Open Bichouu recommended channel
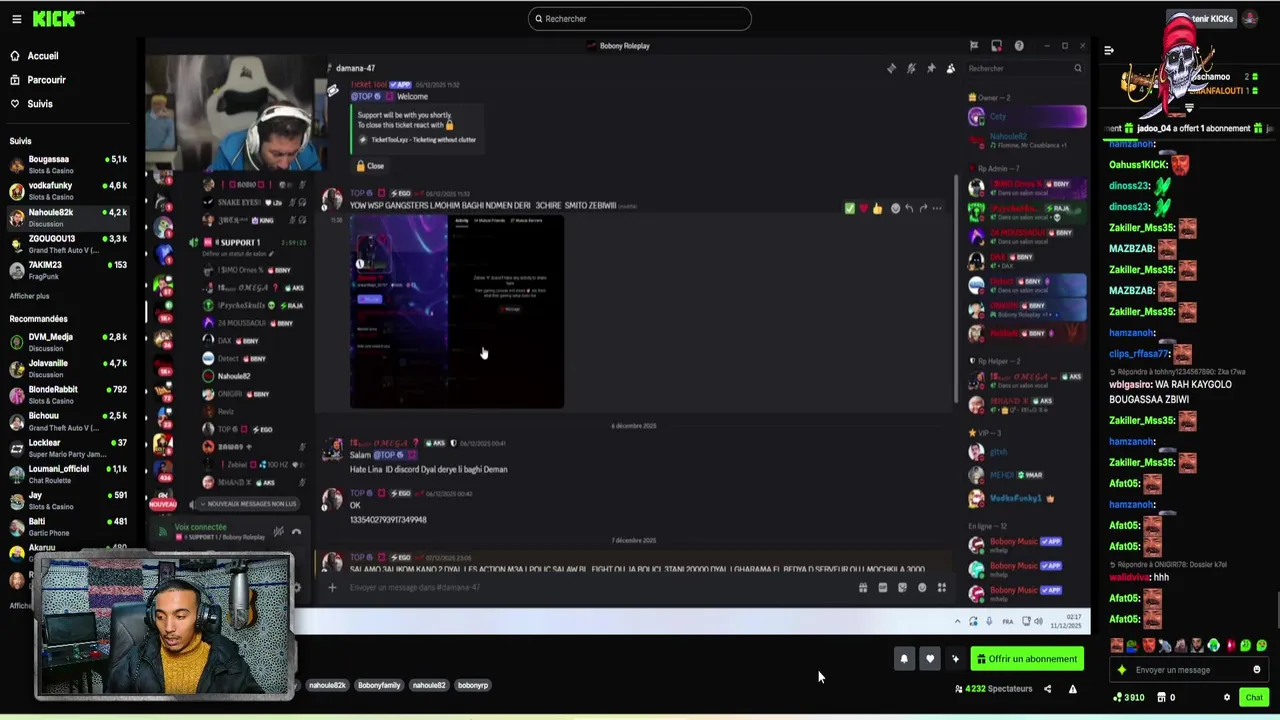The height and width of the screenshot is (720, 1280). [68, 420]
